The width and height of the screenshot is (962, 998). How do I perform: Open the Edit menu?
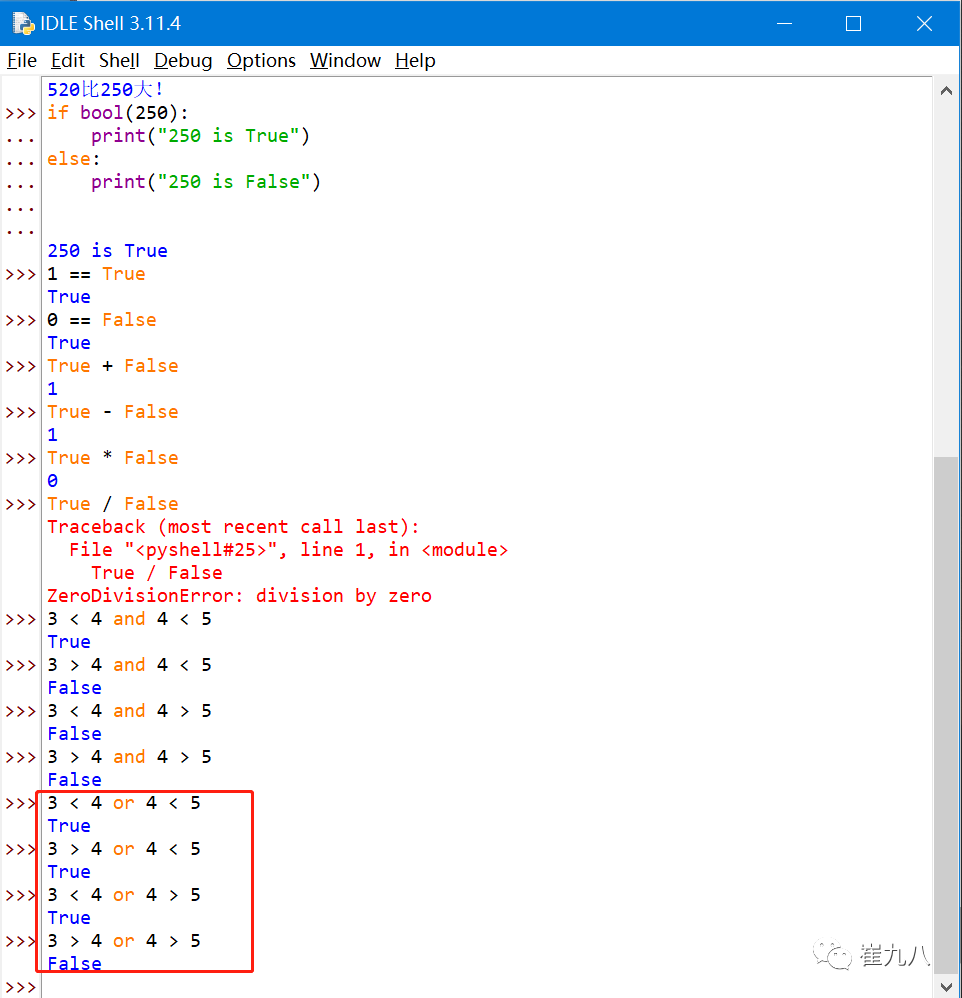[67, 60]
